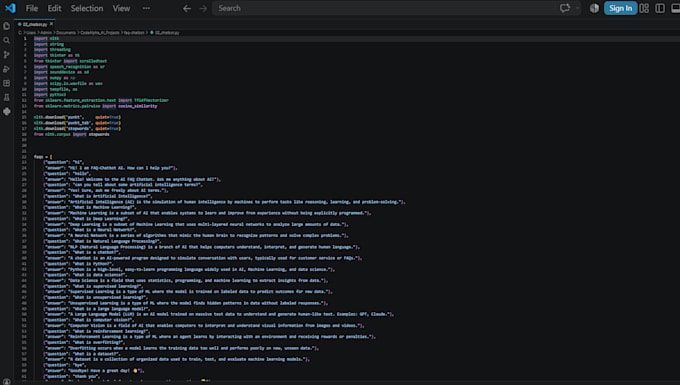The image size is (680, 385).
Task: Click the "What is Python?" question line
Action: [78, 264]
